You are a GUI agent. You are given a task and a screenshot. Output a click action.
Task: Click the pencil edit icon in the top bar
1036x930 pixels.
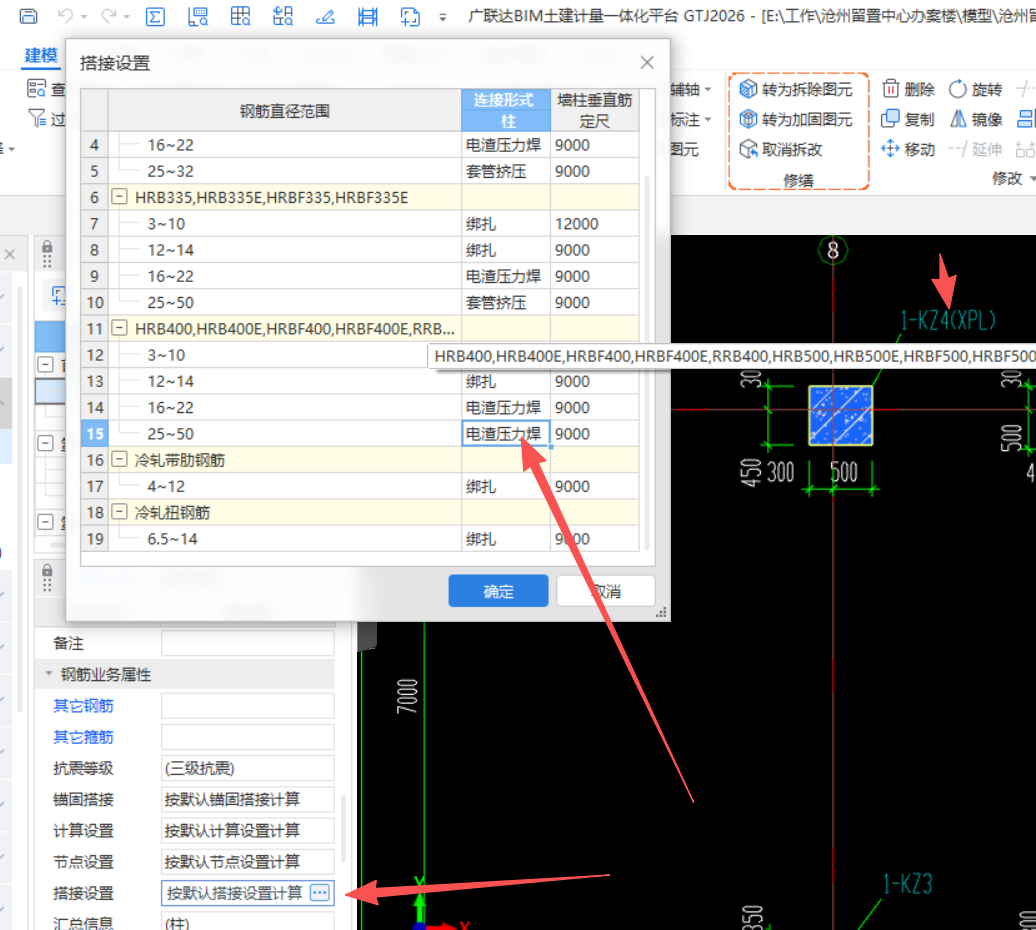[x=325, y=16]
